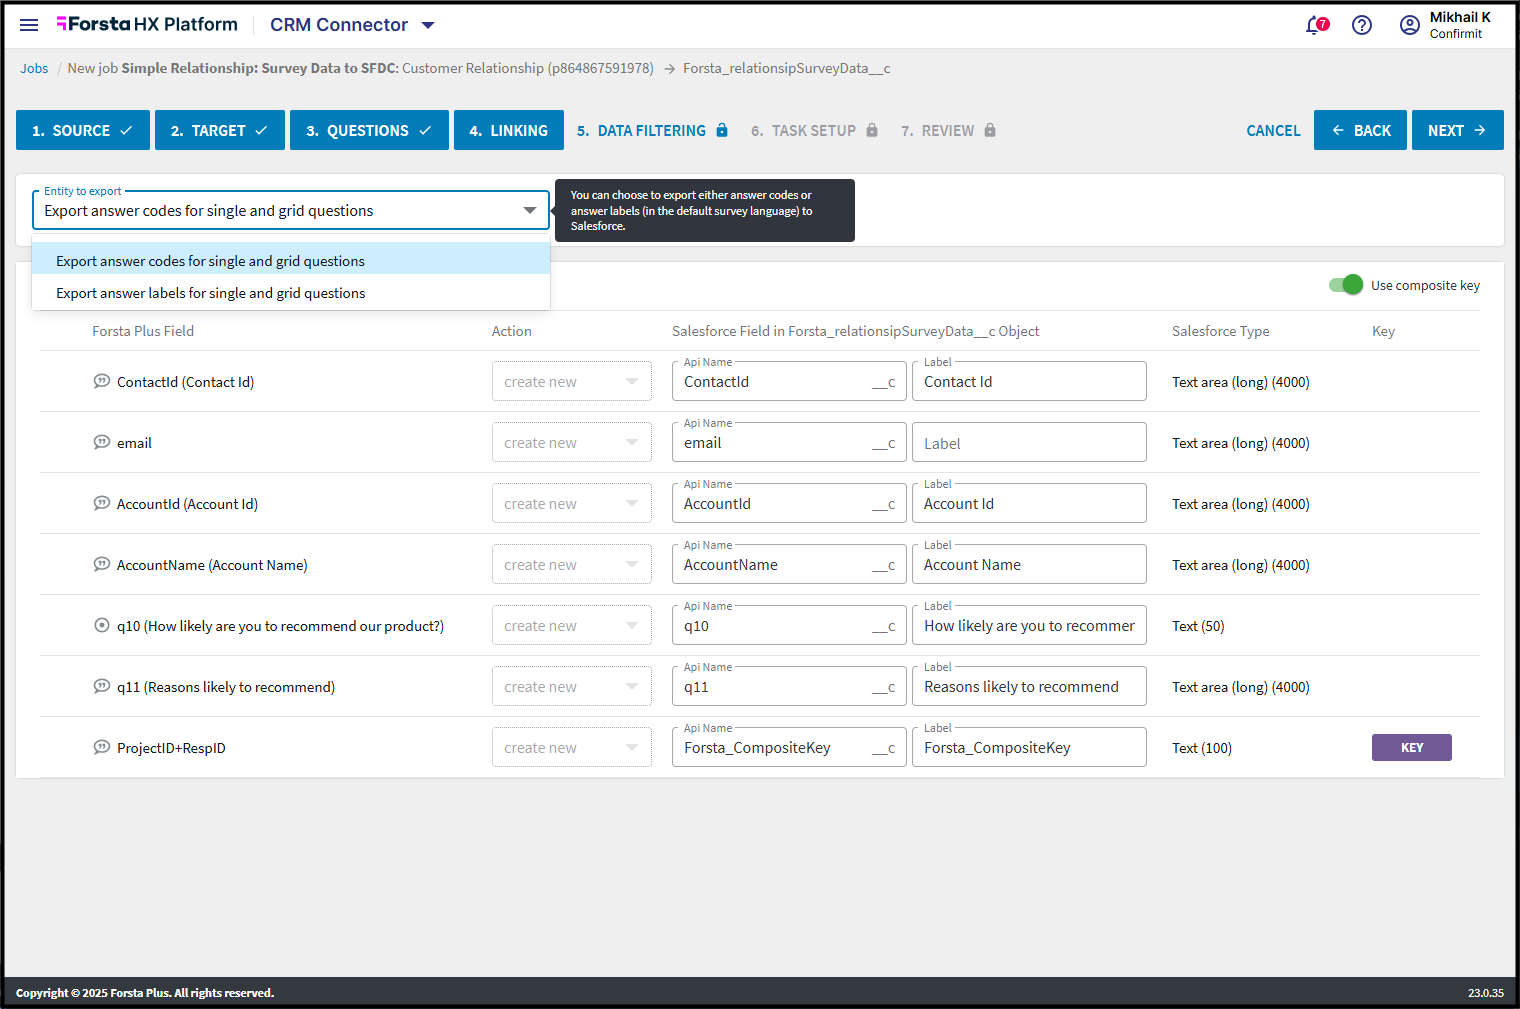Edit the How likely are you Label field
Viewport: 1520px width, 1009px height.
point(1029,625)
